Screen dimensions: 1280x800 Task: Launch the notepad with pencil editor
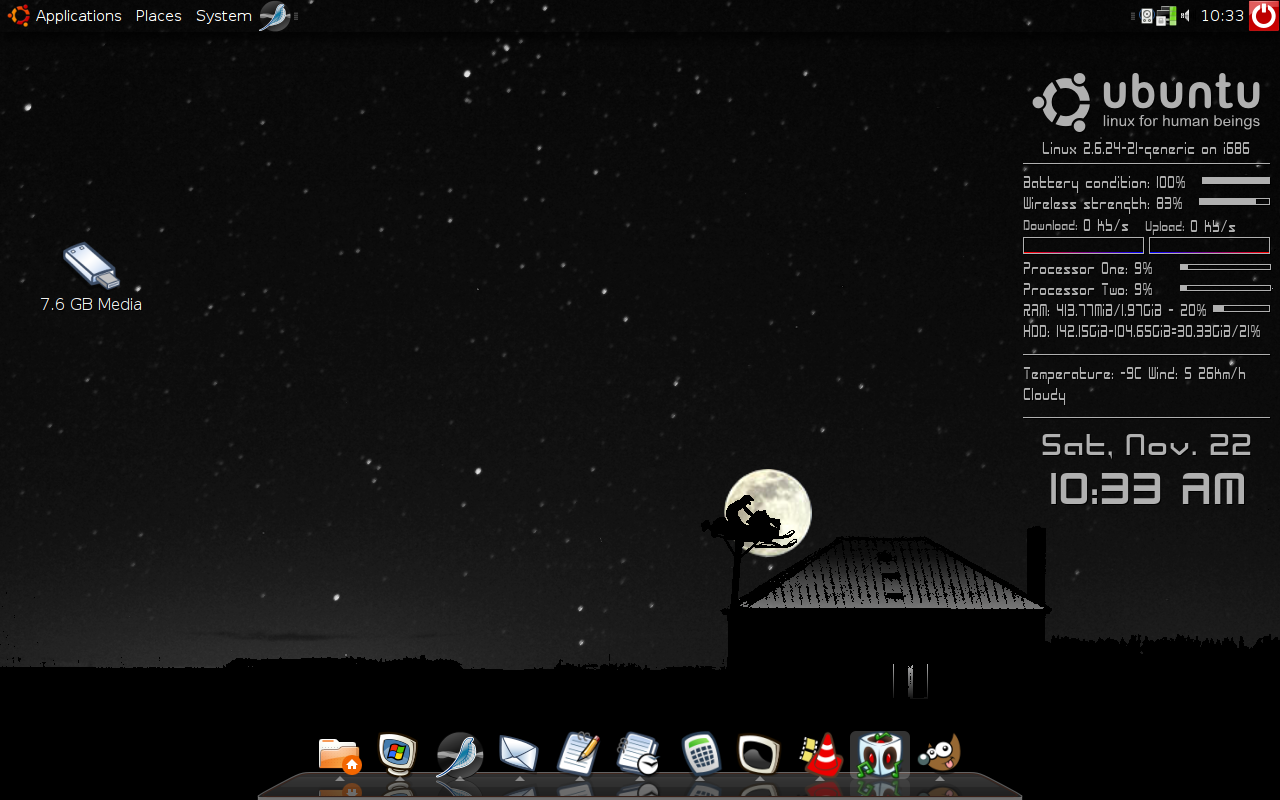[x=578, y=754]
